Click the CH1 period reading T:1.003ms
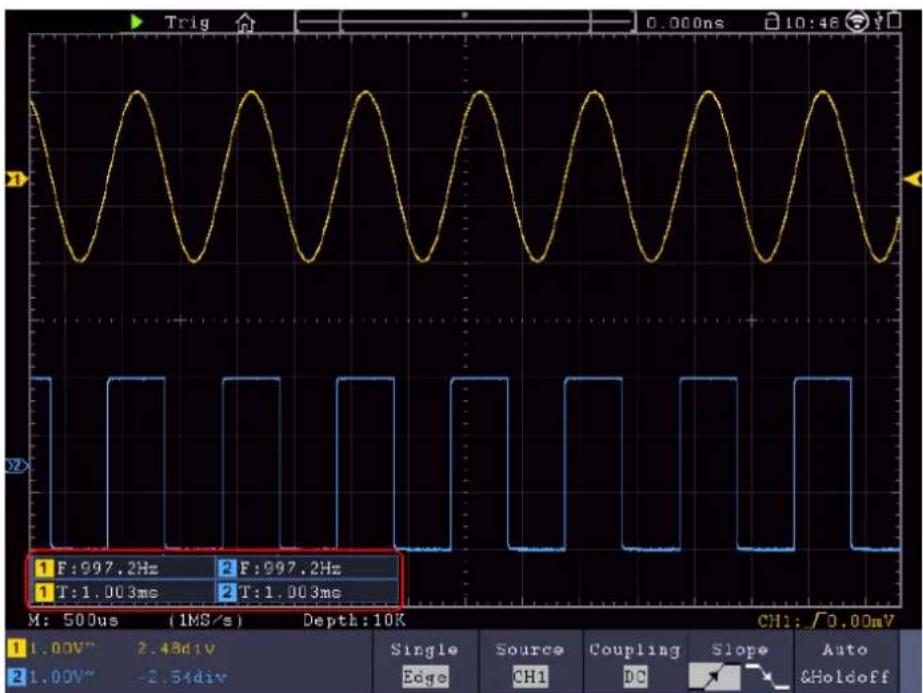The image size is (923, 693). click(107, 592)
